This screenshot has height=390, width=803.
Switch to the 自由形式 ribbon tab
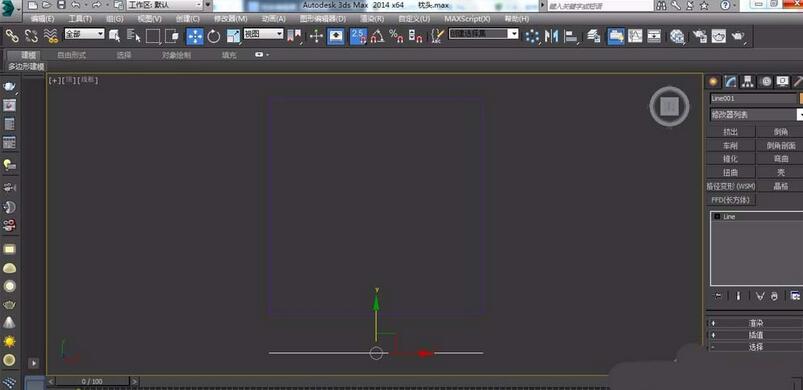72,55
